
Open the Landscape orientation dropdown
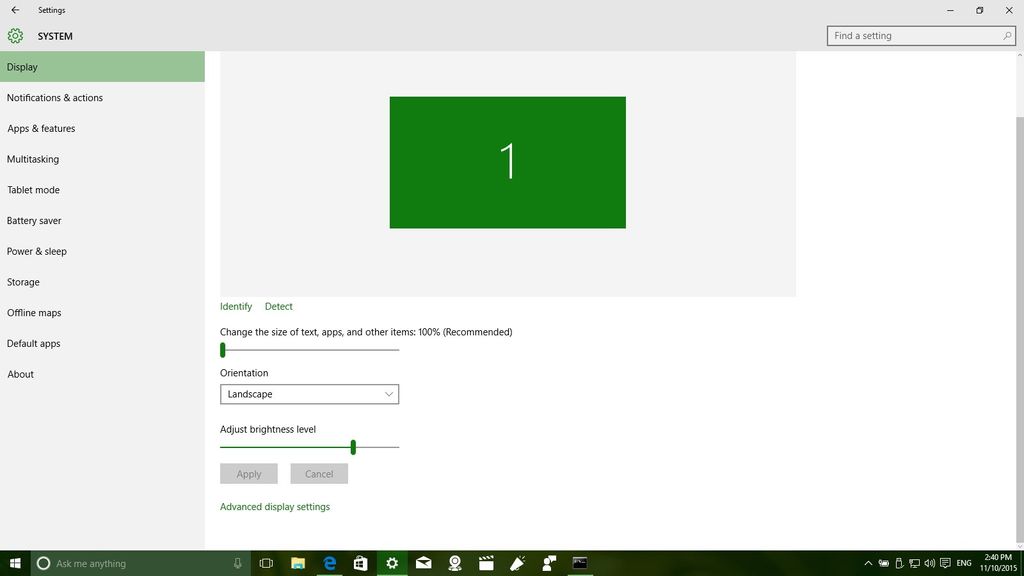coord(309,394)
